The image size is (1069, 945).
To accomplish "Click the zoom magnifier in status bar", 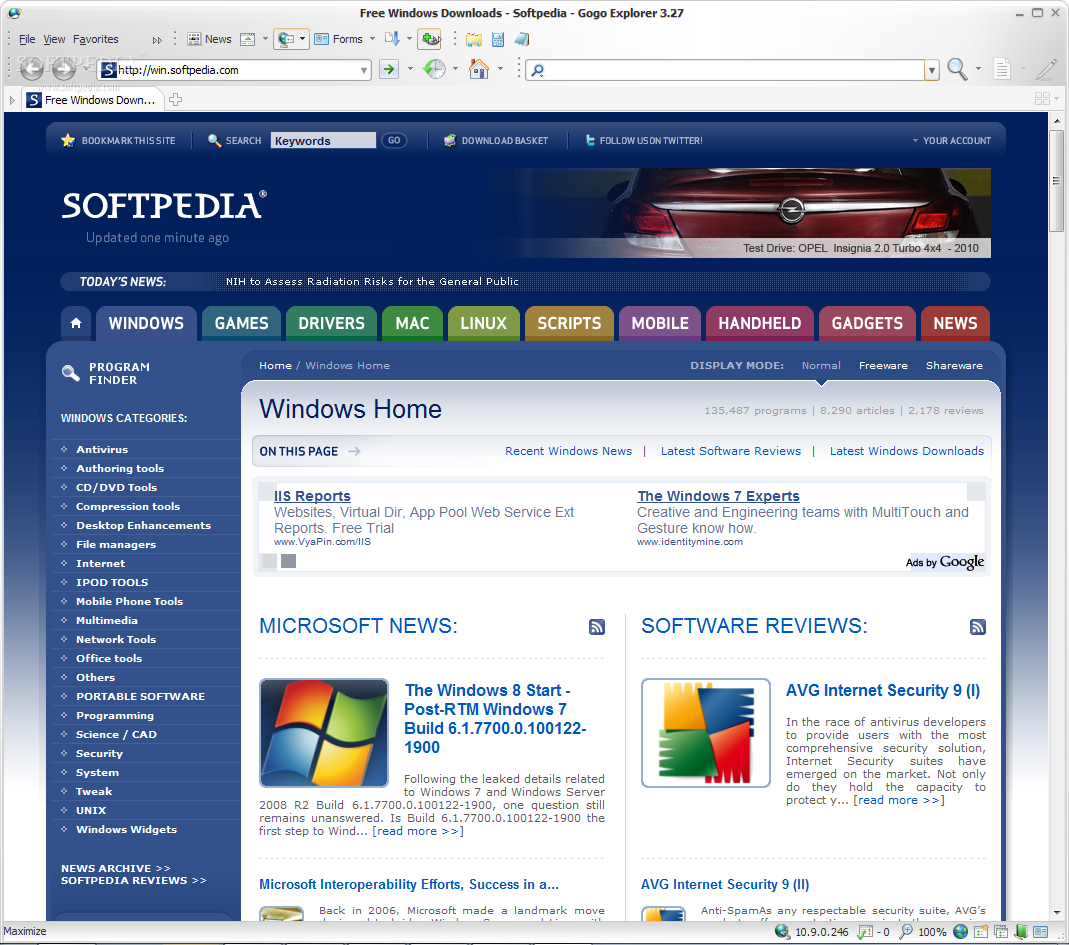I will pyautogui.click(x=906, y=931).
